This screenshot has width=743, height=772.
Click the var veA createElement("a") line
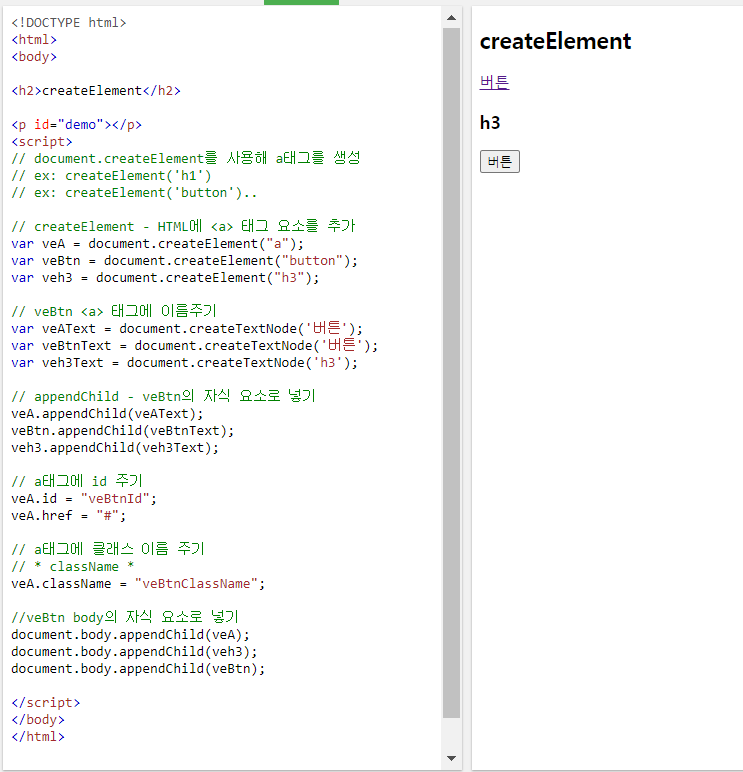[158, 244]
